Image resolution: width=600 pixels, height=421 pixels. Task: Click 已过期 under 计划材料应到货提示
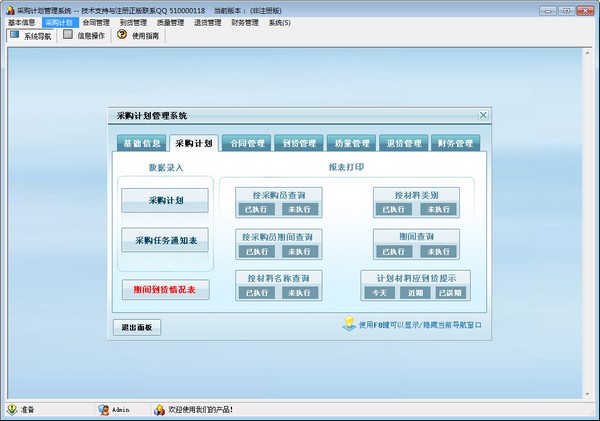(x=450, y=293)
